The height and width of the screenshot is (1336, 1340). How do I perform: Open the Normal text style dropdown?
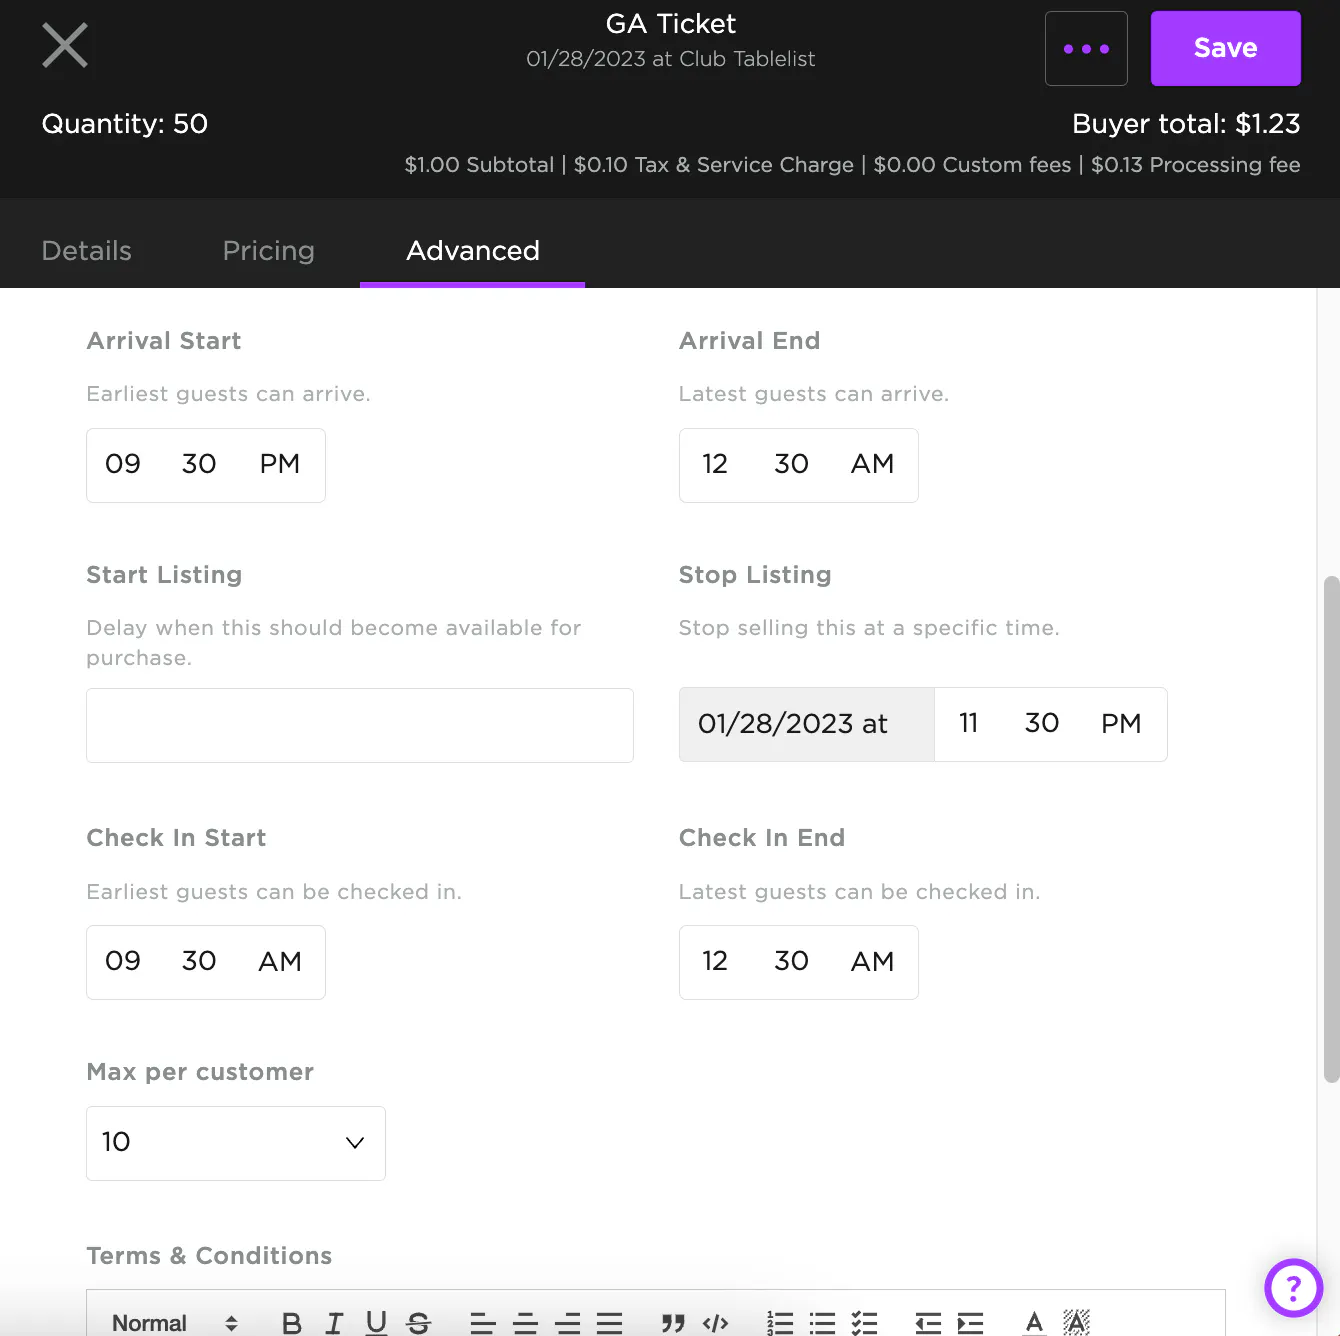175,1323
